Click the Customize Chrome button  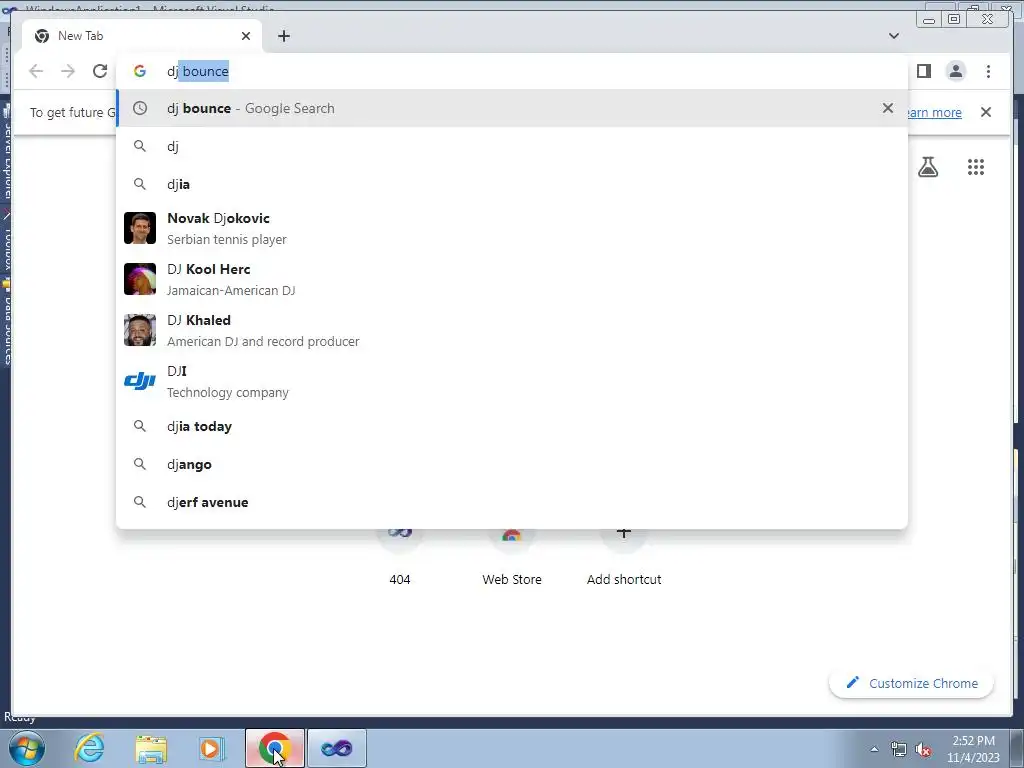pyautogui.click(x=912, y=683)
